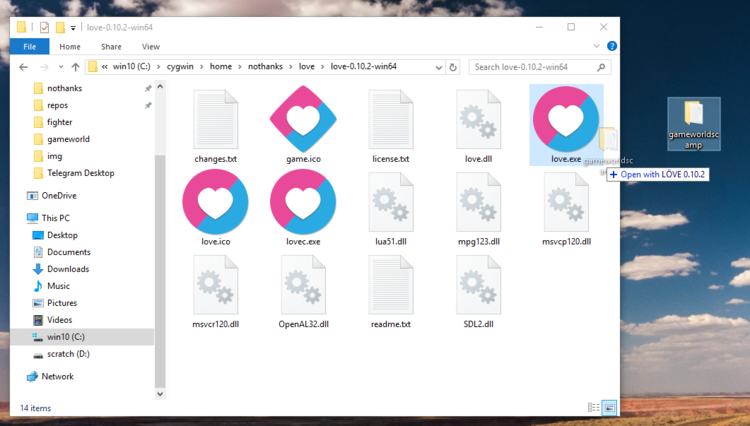
Task: Switch to large icons view layout
Action: click(x=609, y=407)
